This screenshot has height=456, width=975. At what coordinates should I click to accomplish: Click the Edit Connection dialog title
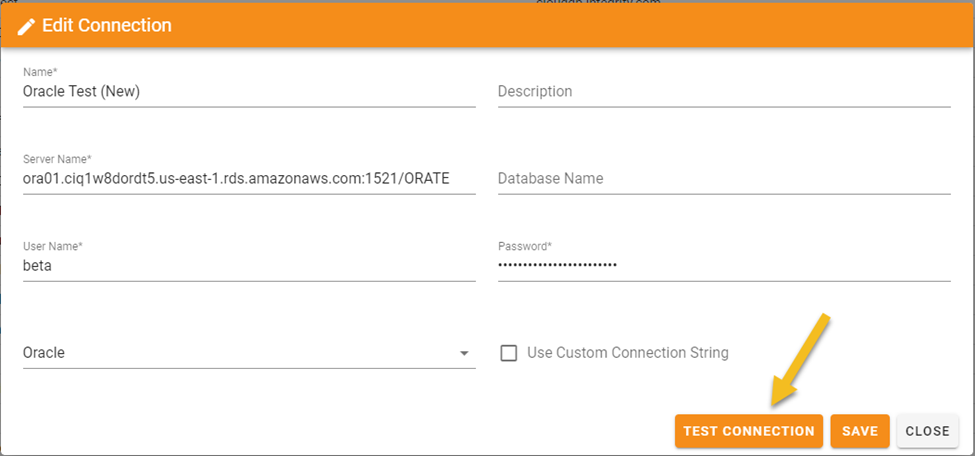tap(106, 26)
